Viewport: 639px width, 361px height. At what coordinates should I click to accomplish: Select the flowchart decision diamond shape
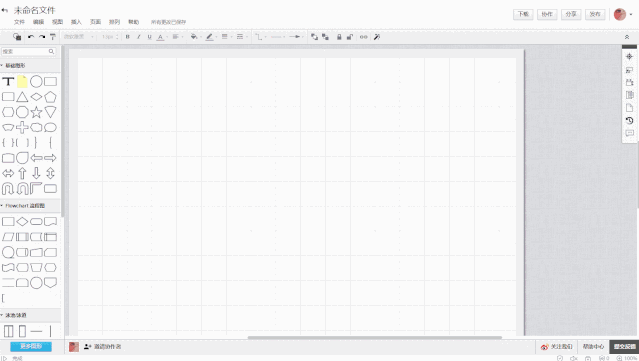tap(22, 222)
